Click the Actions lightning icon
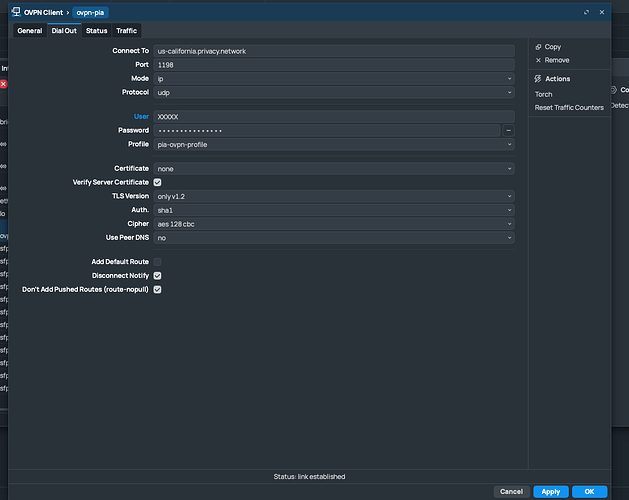This screenshot has width=629, height=500. tap(539, 79)
